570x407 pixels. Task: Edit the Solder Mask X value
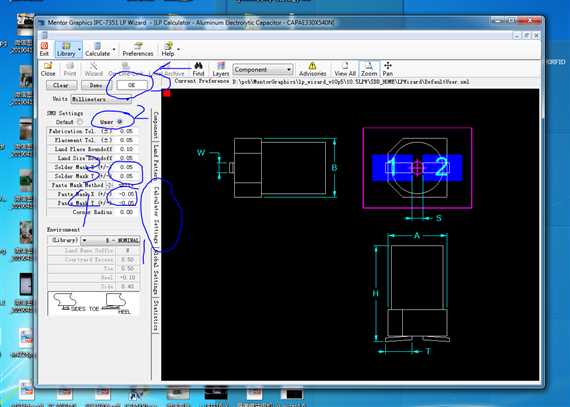(x=127, y=167)
